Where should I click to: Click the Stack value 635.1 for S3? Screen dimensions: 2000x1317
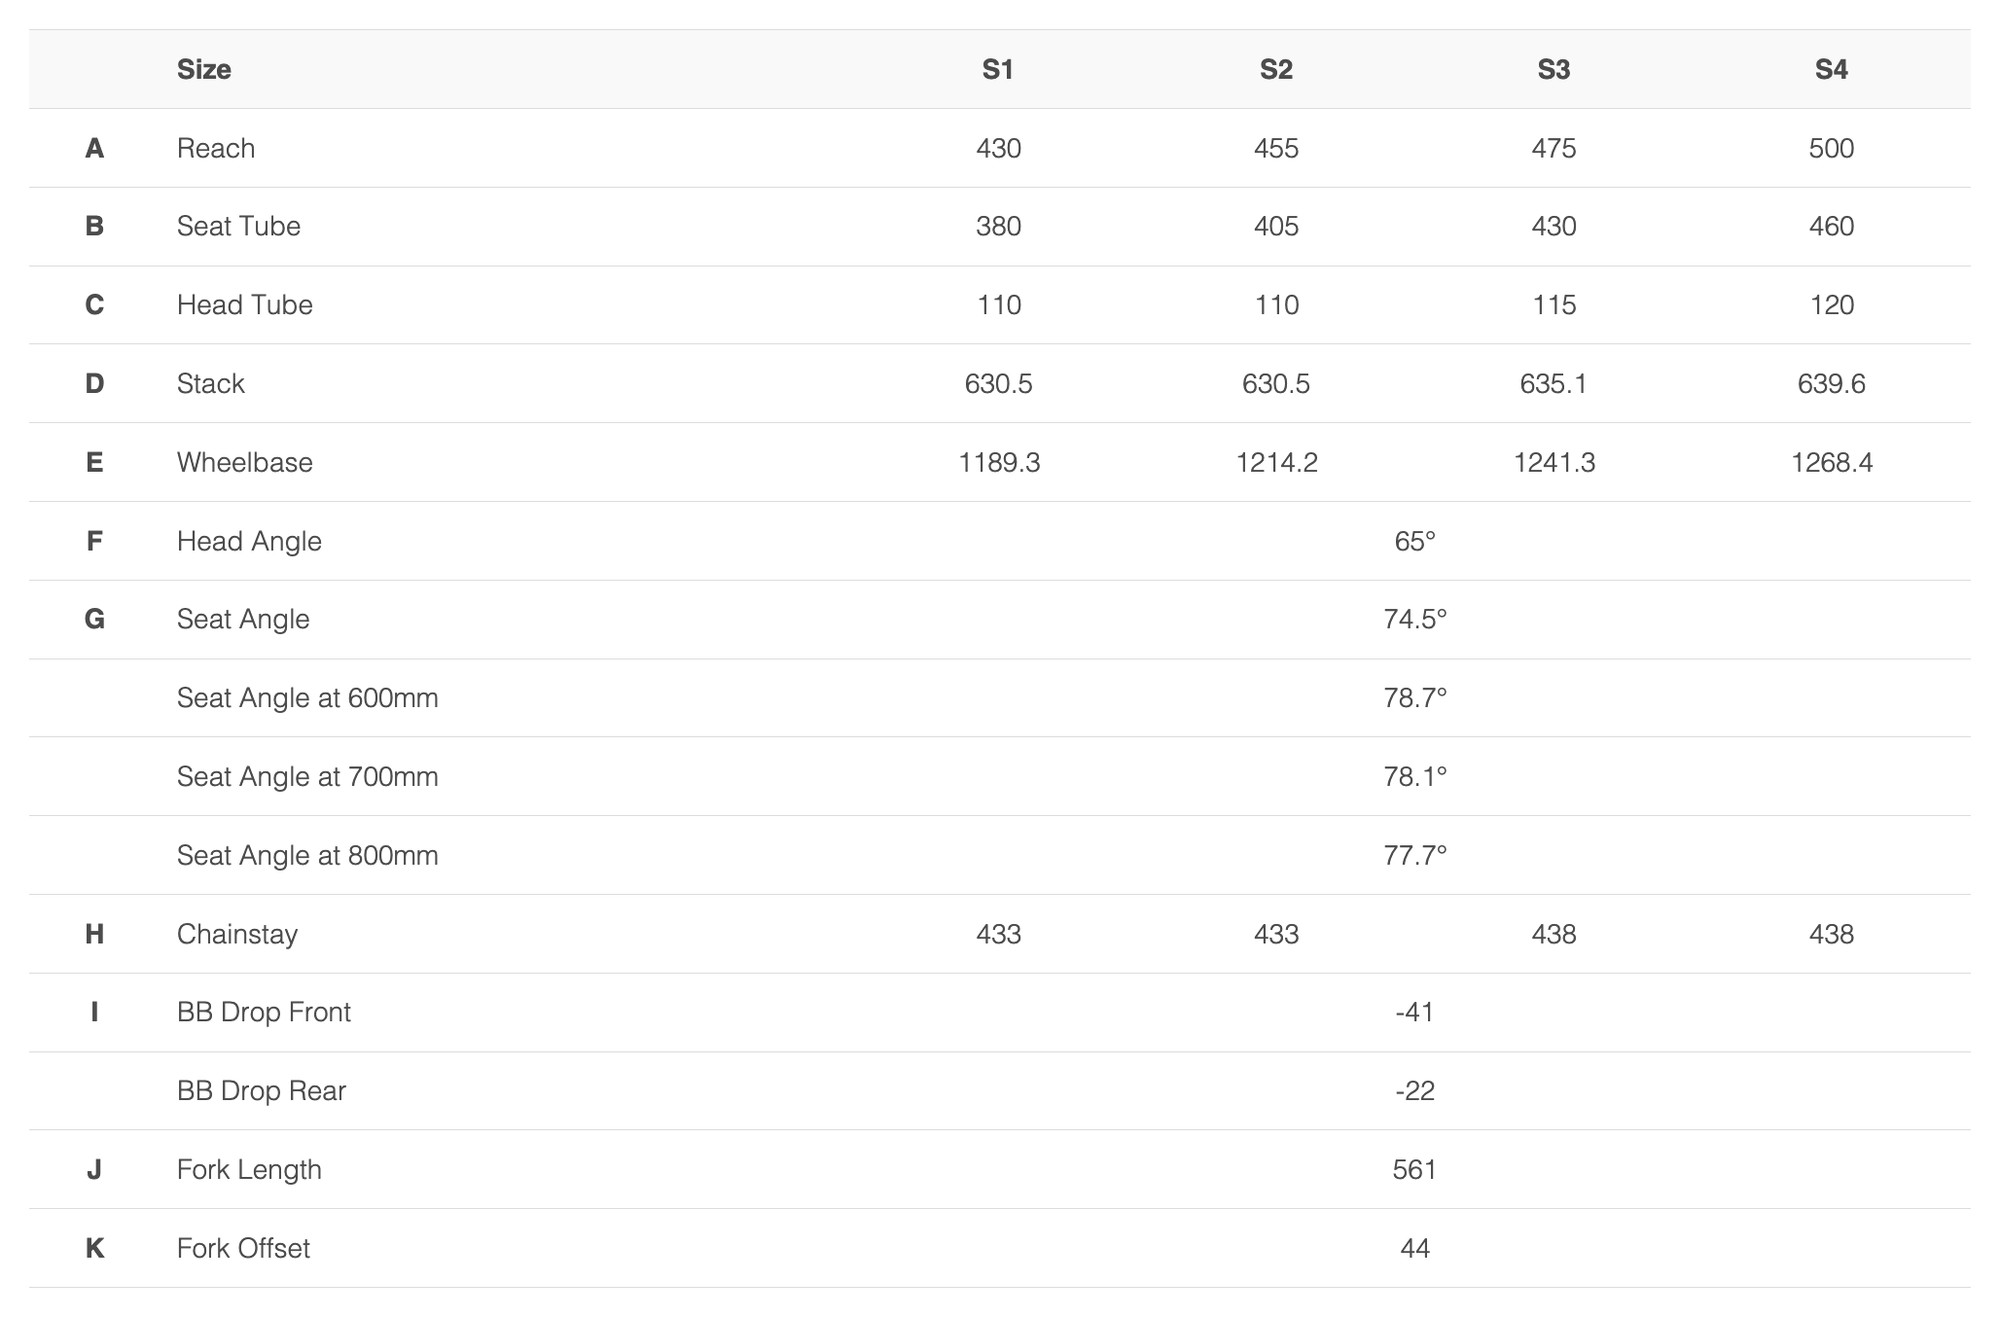click(x=1554, y=384)
